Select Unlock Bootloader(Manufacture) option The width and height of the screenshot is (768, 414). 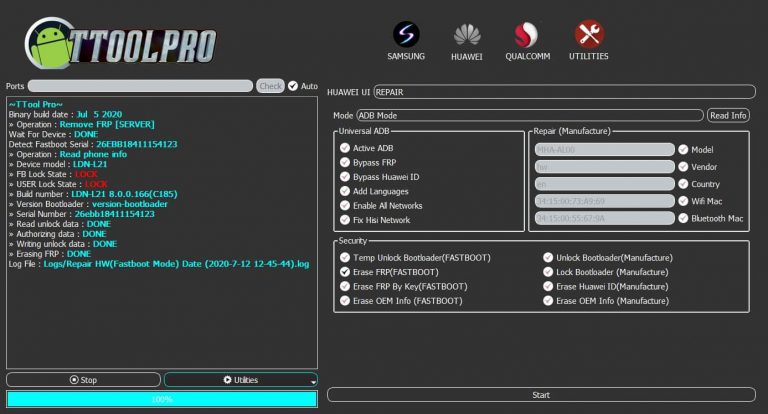click(x=608, y=257)
